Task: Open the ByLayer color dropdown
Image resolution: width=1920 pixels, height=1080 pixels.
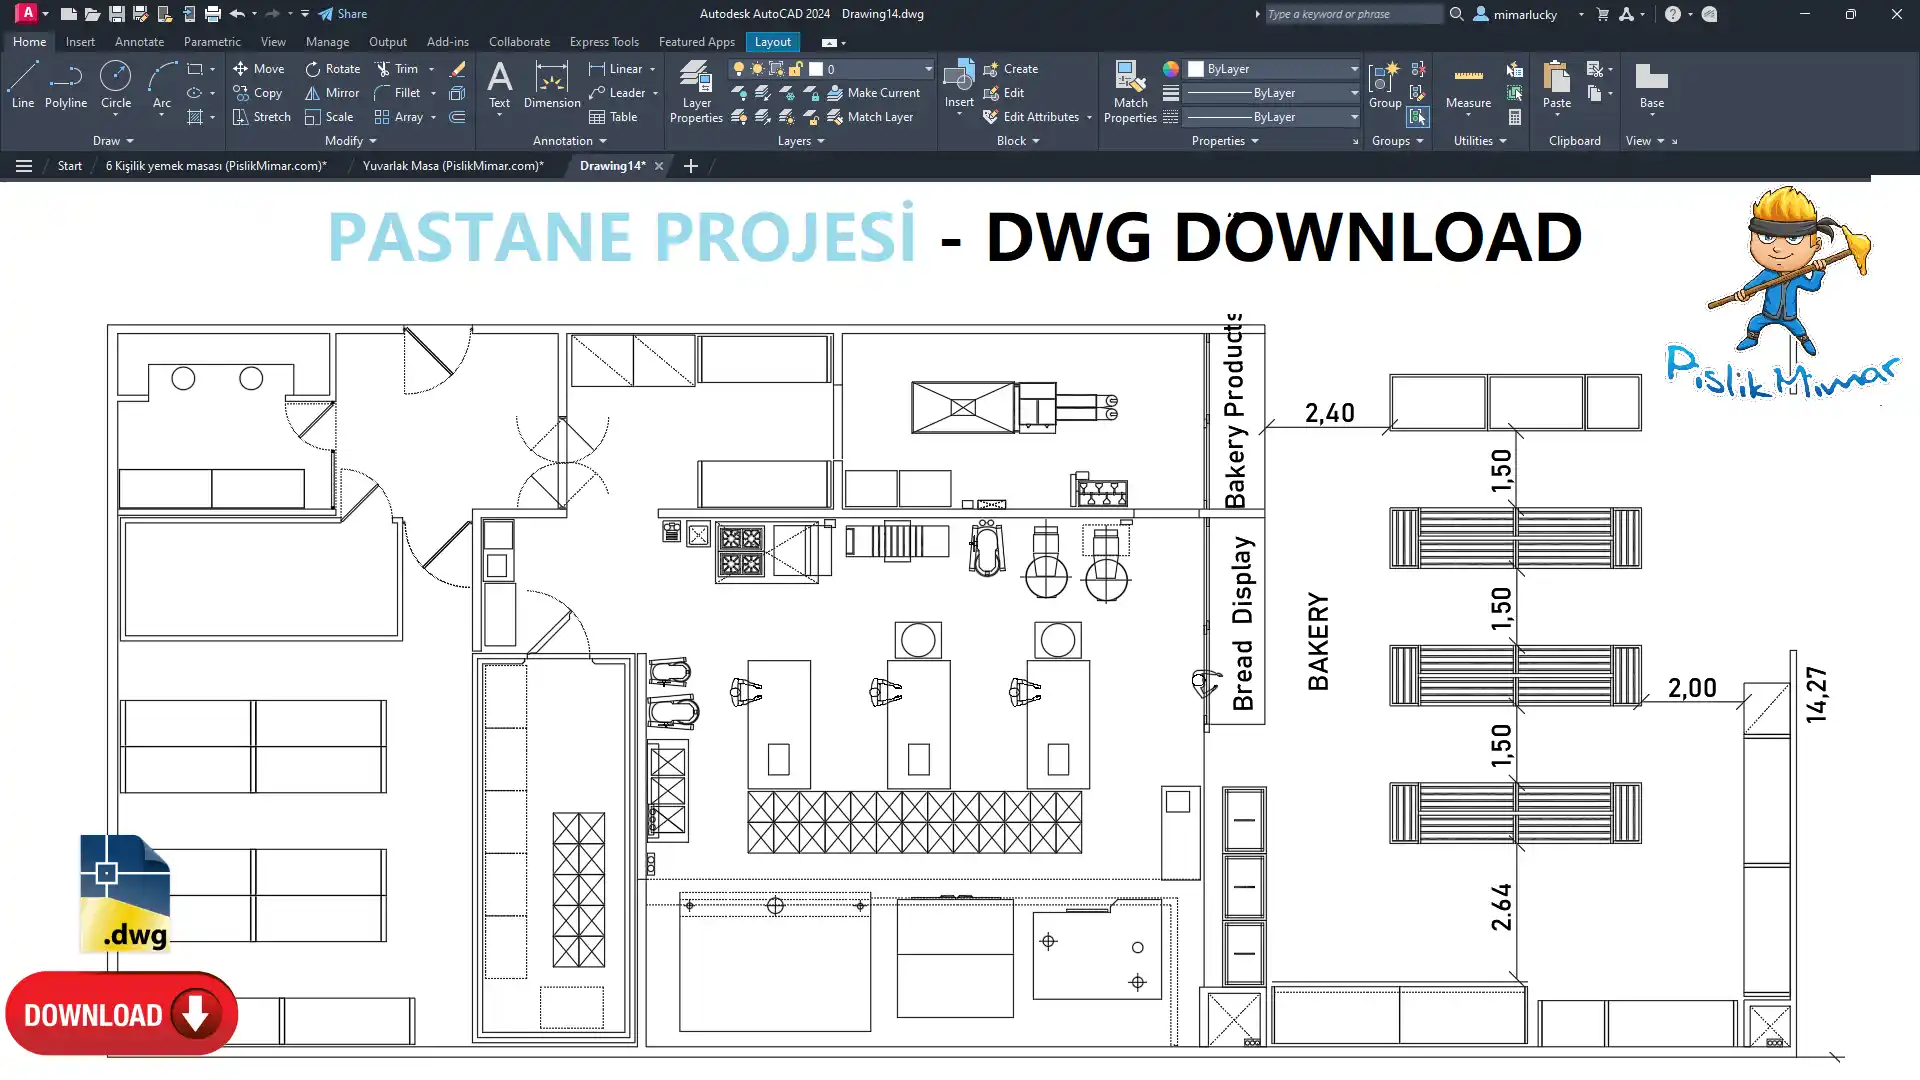Action: click(x=1272, y=69)
